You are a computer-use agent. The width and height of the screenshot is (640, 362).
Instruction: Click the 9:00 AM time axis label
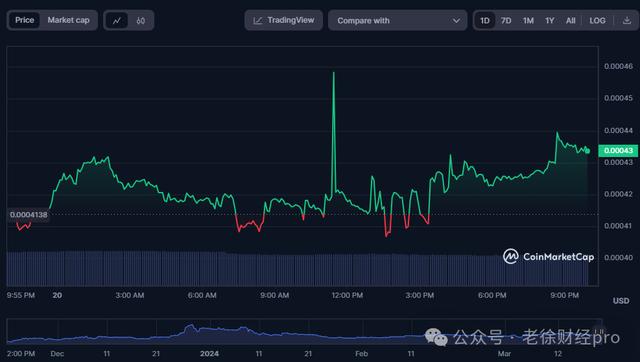click(274, 295)
